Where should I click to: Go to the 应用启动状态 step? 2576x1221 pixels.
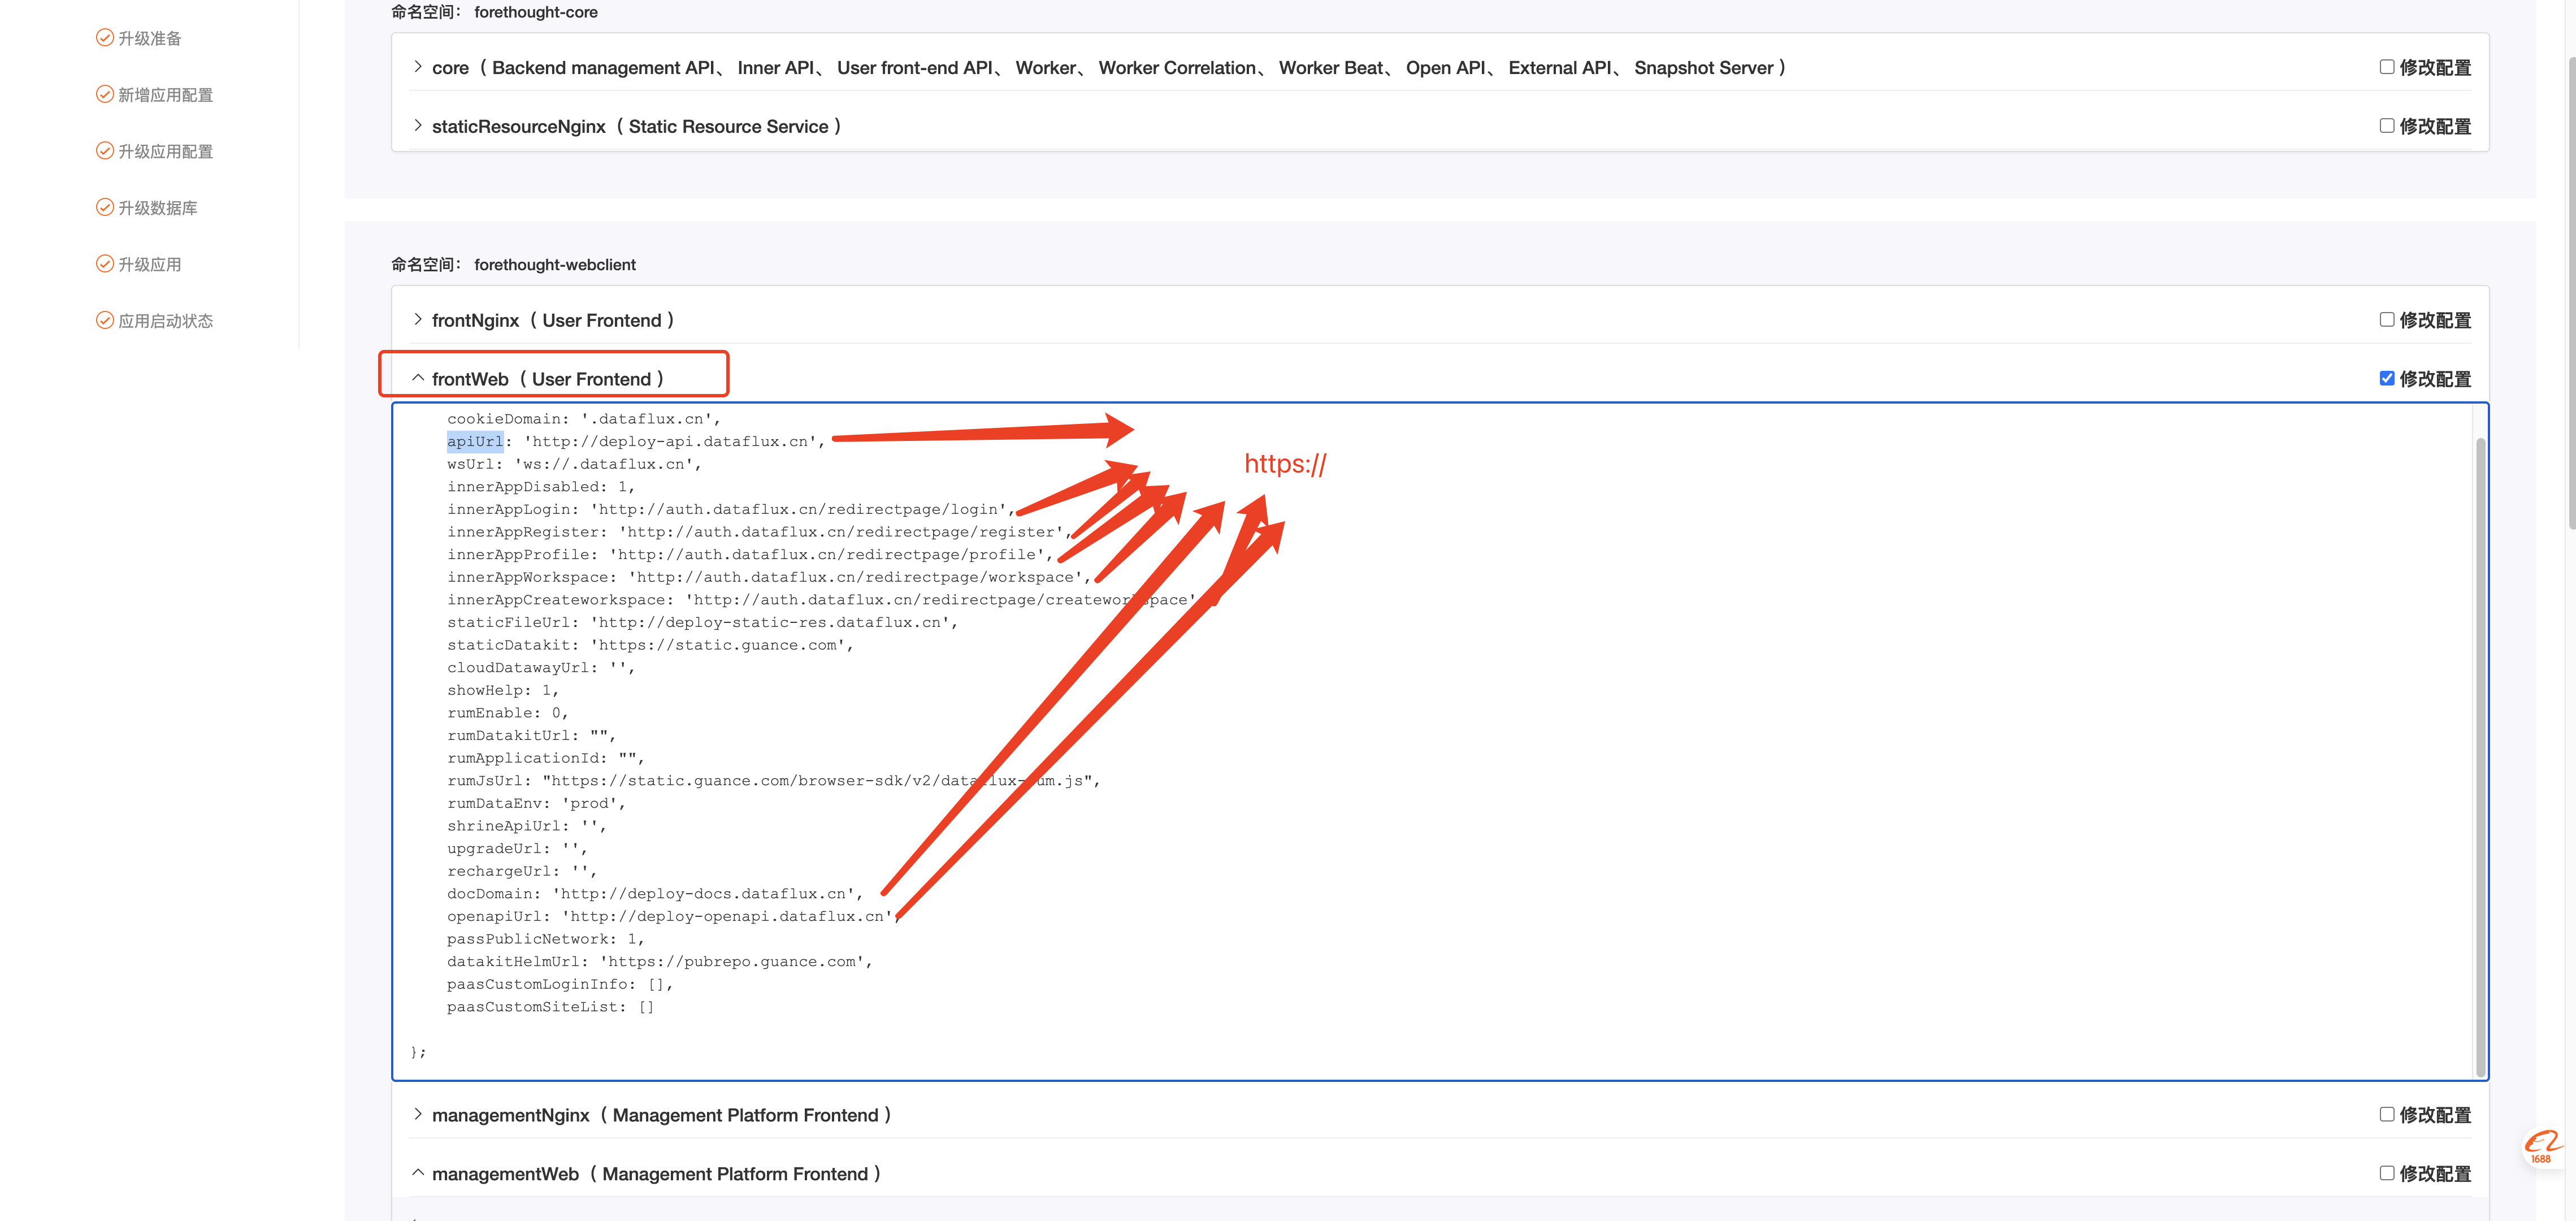pyautogui.click(x=165, y=321)
